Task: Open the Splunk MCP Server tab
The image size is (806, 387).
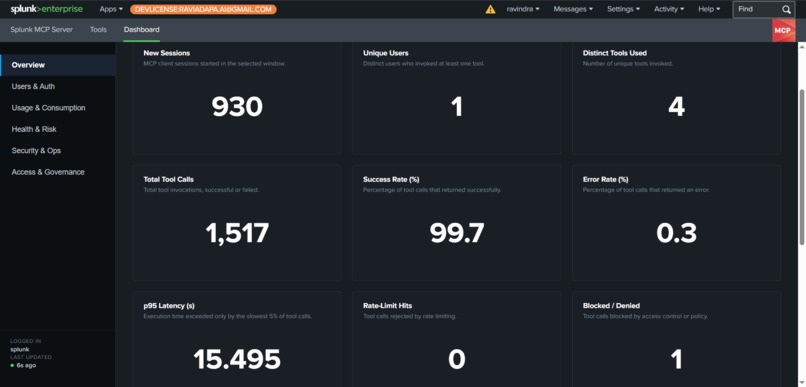Action: coord(42,29)
